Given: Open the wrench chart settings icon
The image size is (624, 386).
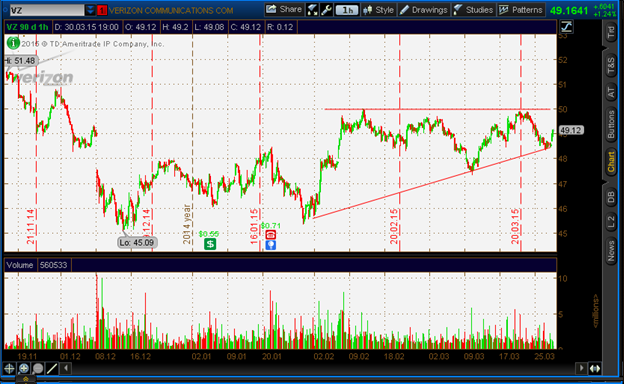Looking at the screenshot, I should point(326,10).
